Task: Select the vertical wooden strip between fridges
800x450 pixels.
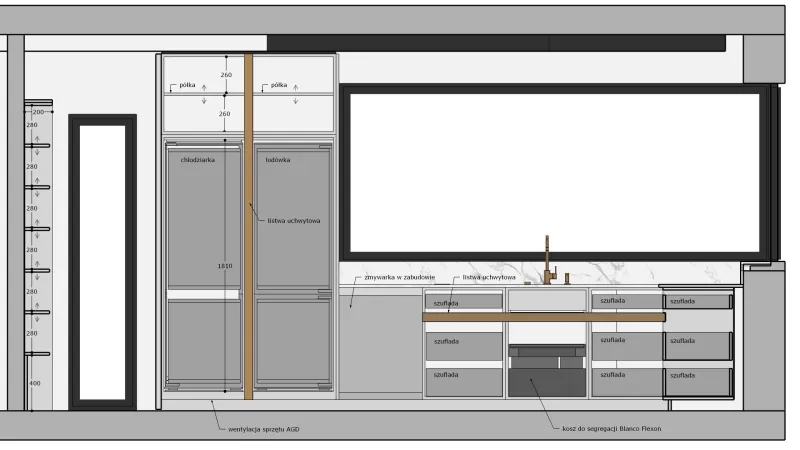Action: [248, 227]
